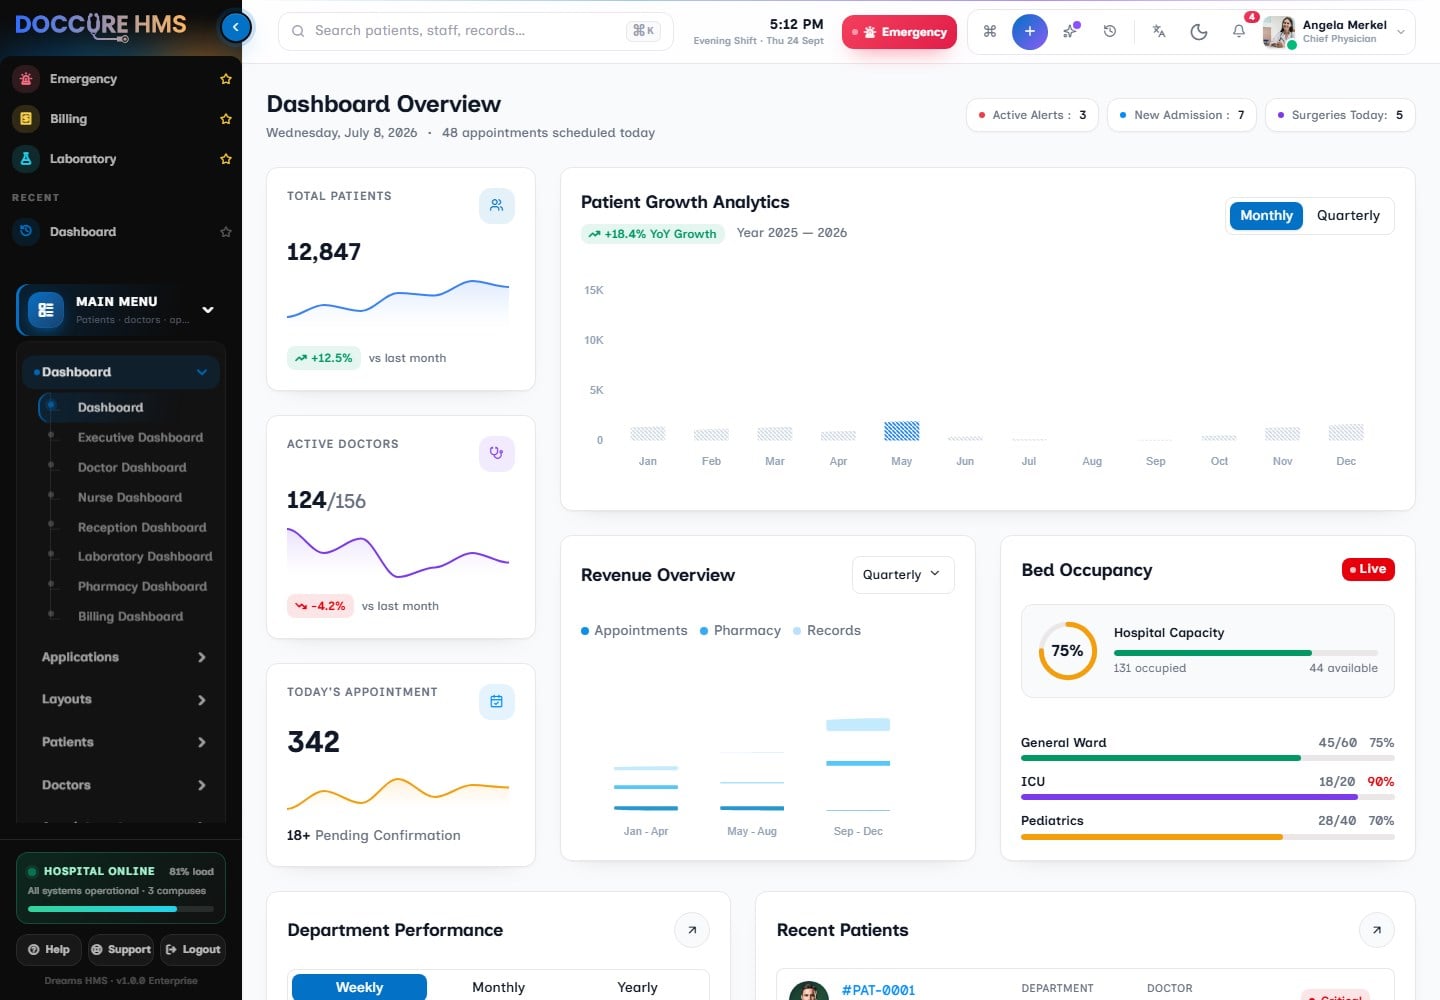The image size is (1440, 1000).
Task: Open the command shortcuts icon in the header
Action: pyautogui.click(x=990, y=31)
